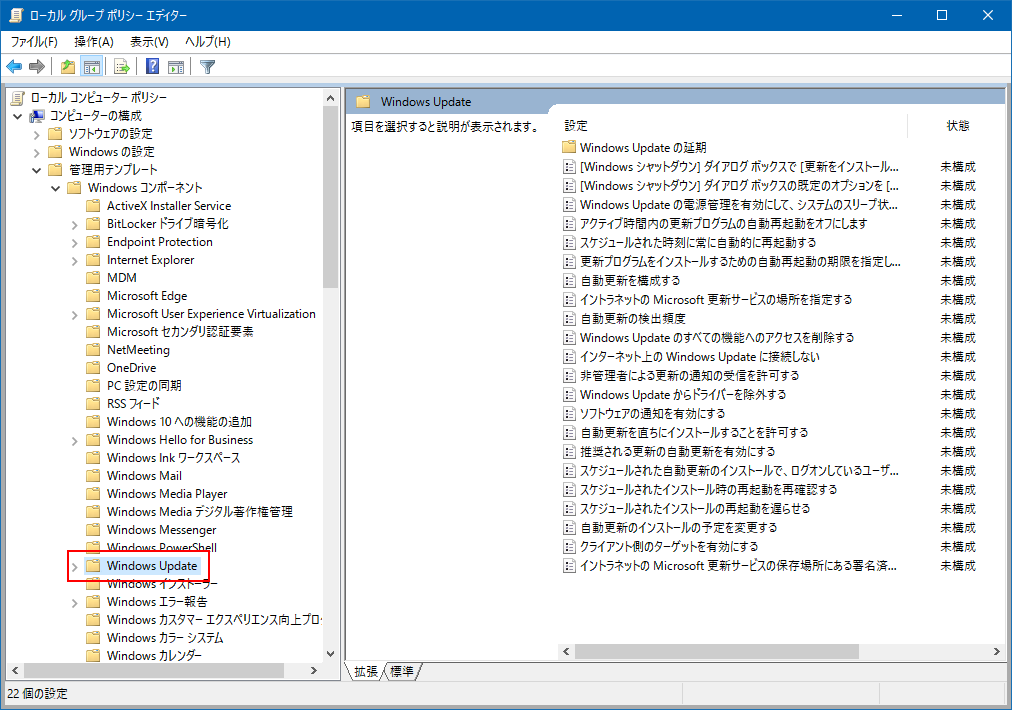Collapse the Windows コンポーネント node
1012x710 pixels.
[56, 188]
